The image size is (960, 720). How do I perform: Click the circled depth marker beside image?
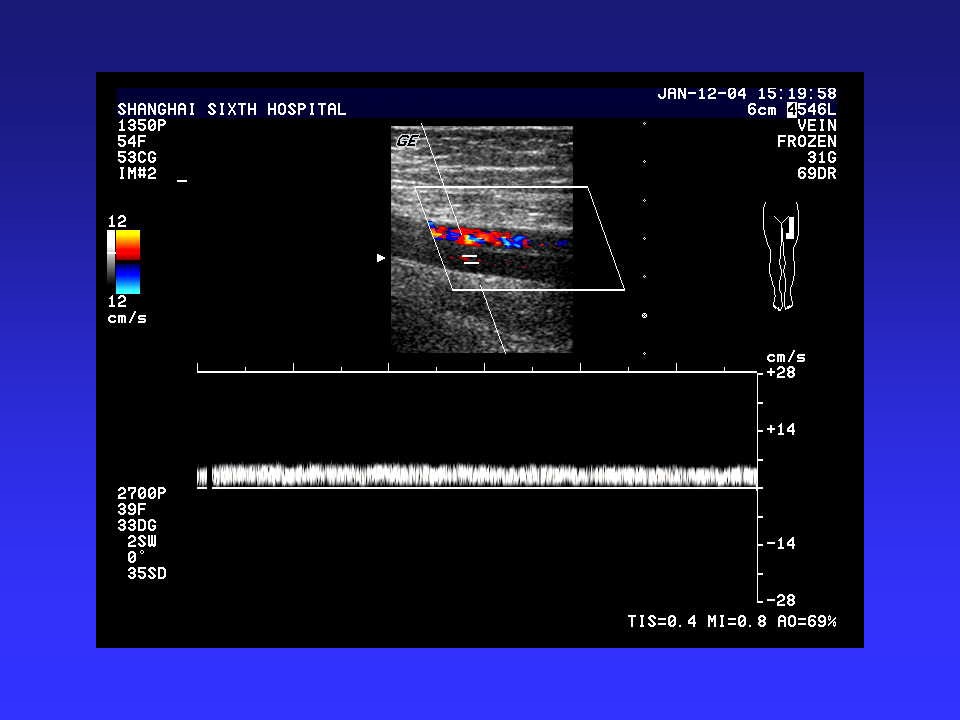pyautogui.click(x=644, y=316)
